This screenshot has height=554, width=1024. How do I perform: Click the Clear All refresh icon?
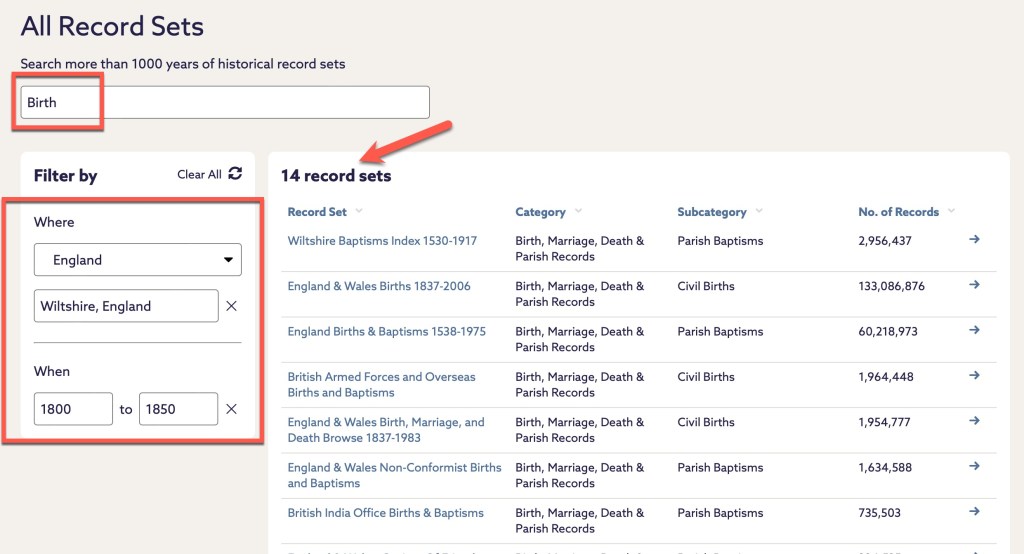click(235, 174)
